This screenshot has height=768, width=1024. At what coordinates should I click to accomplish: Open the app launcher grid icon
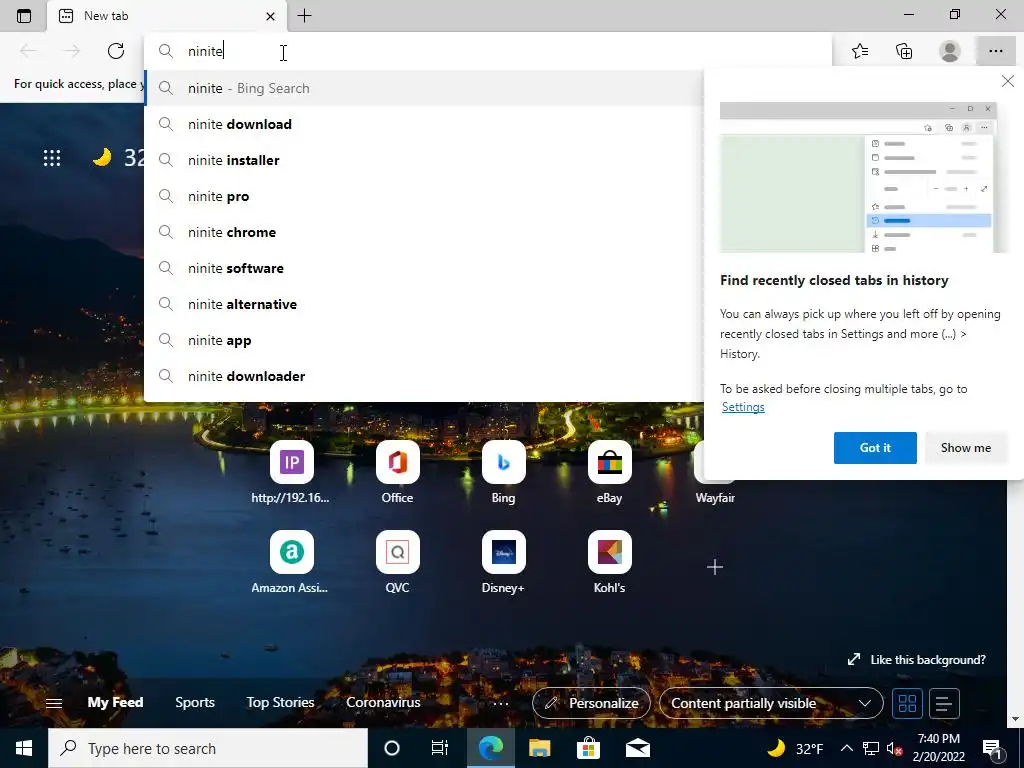click(x=52, y=157)
